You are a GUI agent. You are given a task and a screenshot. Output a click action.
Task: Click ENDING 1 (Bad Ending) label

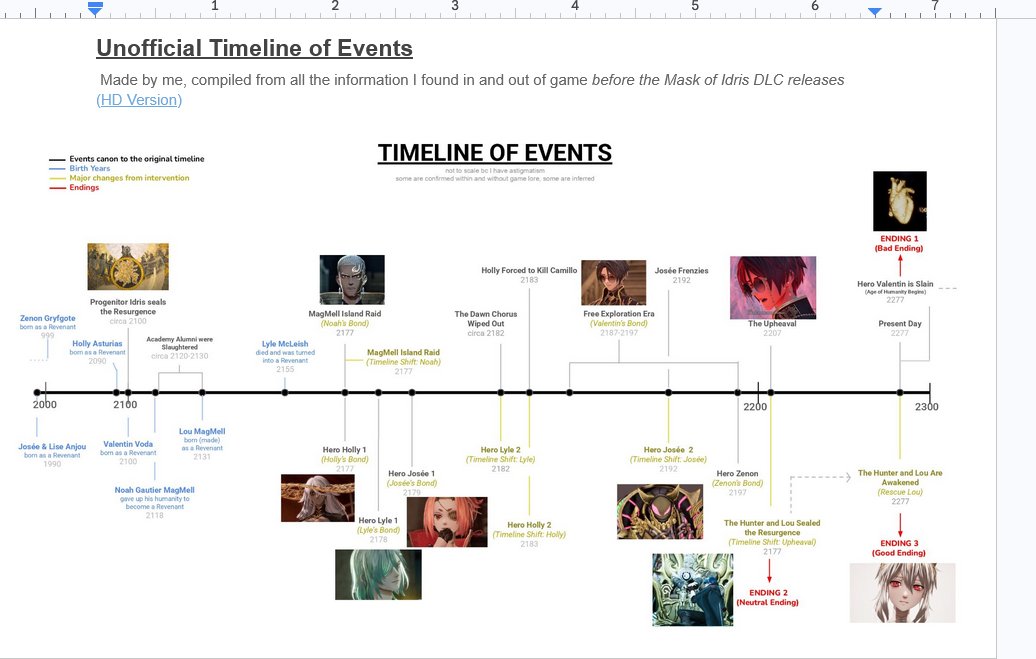pyautogui.click(x=899, y=243)
